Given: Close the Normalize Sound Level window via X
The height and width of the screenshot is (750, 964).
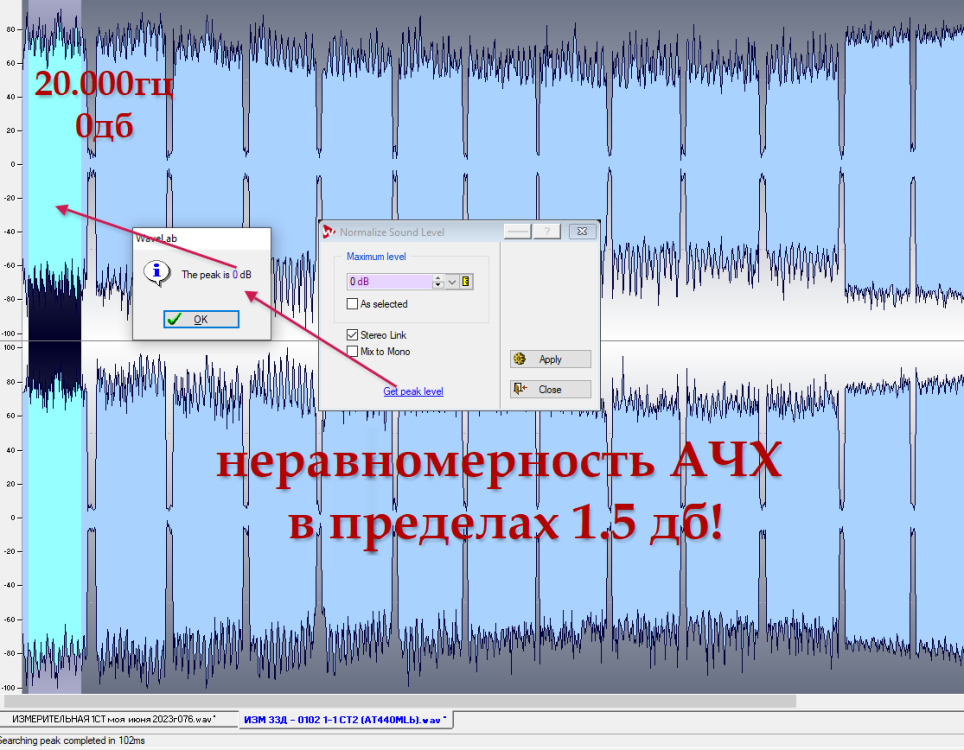Looking at the screenshot, I should click(x=580, y=231).
